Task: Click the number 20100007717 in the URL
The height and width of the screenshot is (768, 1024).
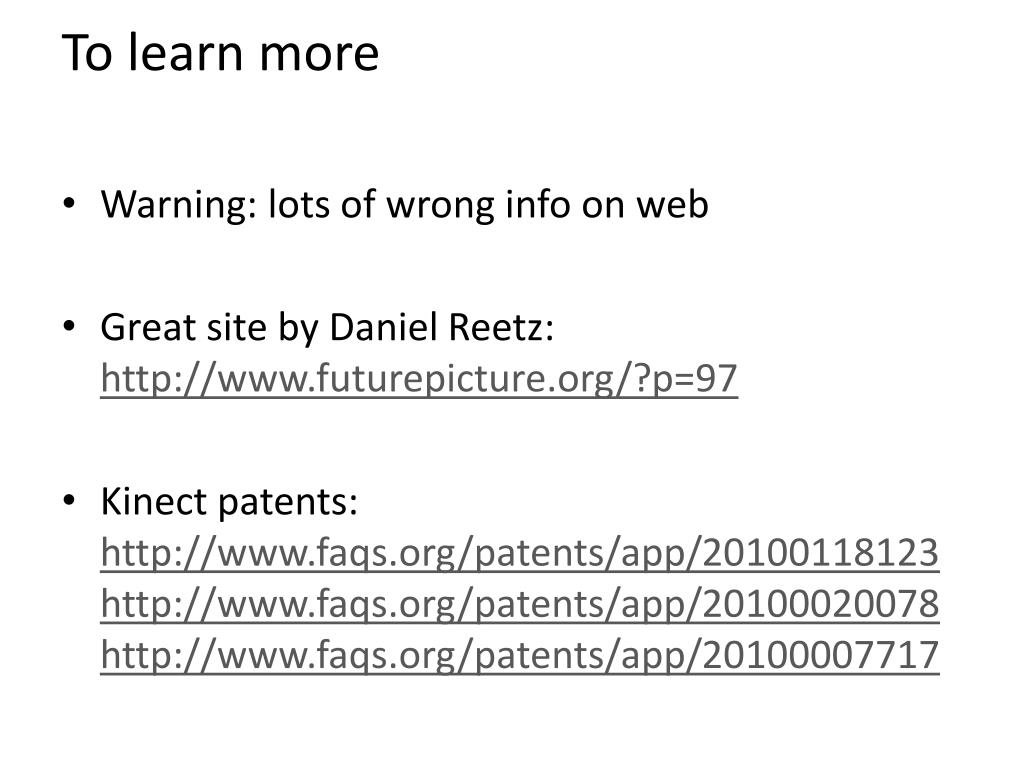Action: 821,655
